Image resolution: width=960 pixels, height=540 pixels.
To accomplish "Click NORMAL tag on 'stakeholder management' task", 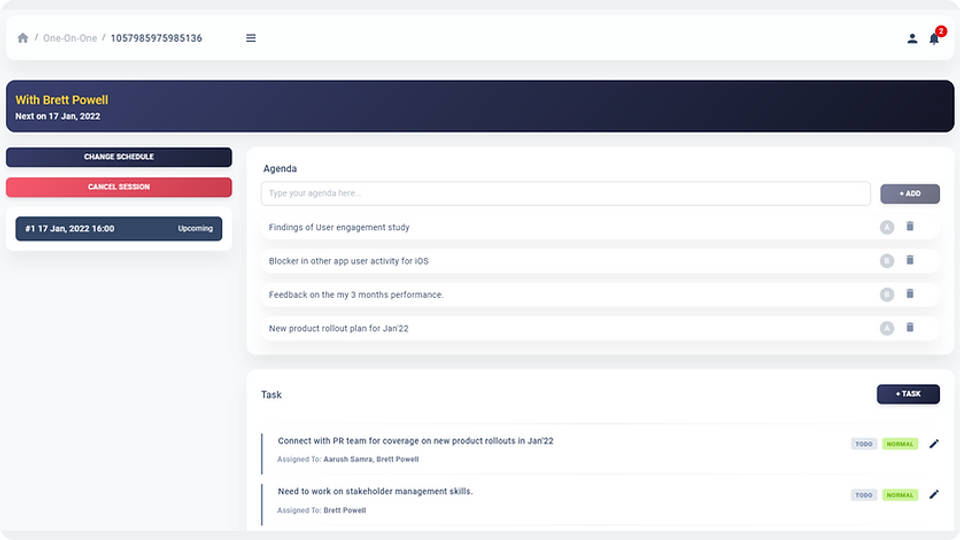I will click(x=900, y=495).
